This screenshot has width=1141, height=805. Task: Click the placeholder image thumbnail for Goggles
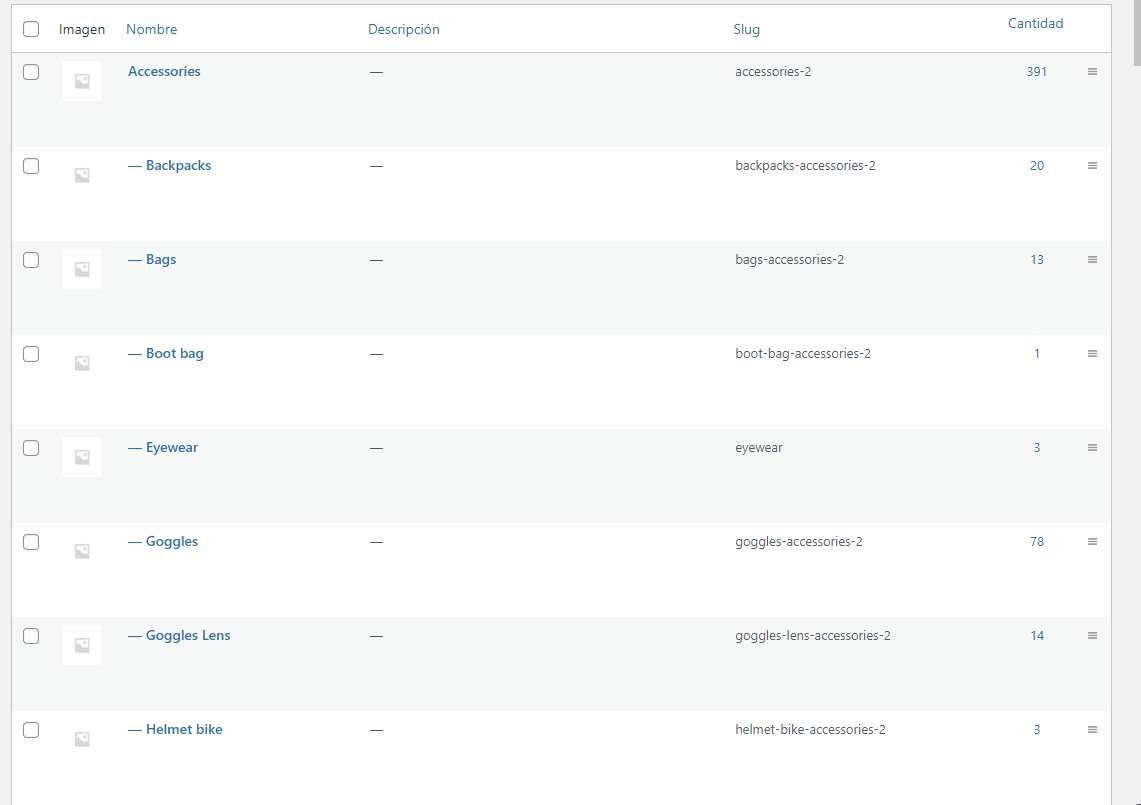82,550
